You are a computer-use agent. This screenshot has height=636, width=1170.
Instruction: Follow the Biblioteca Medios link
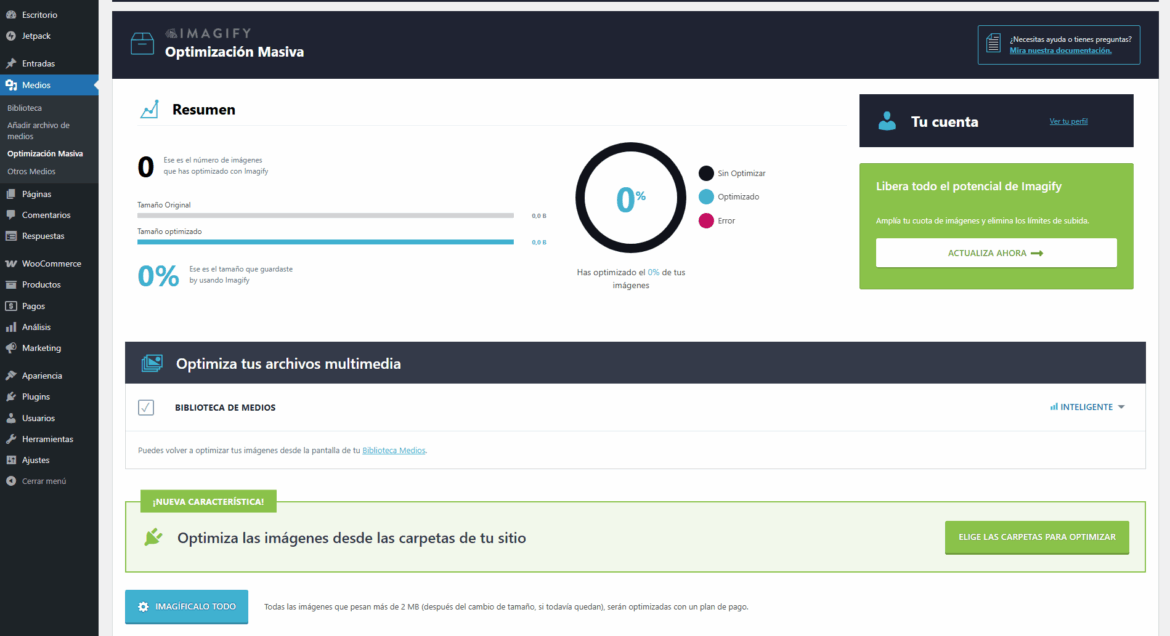(394, 450)
